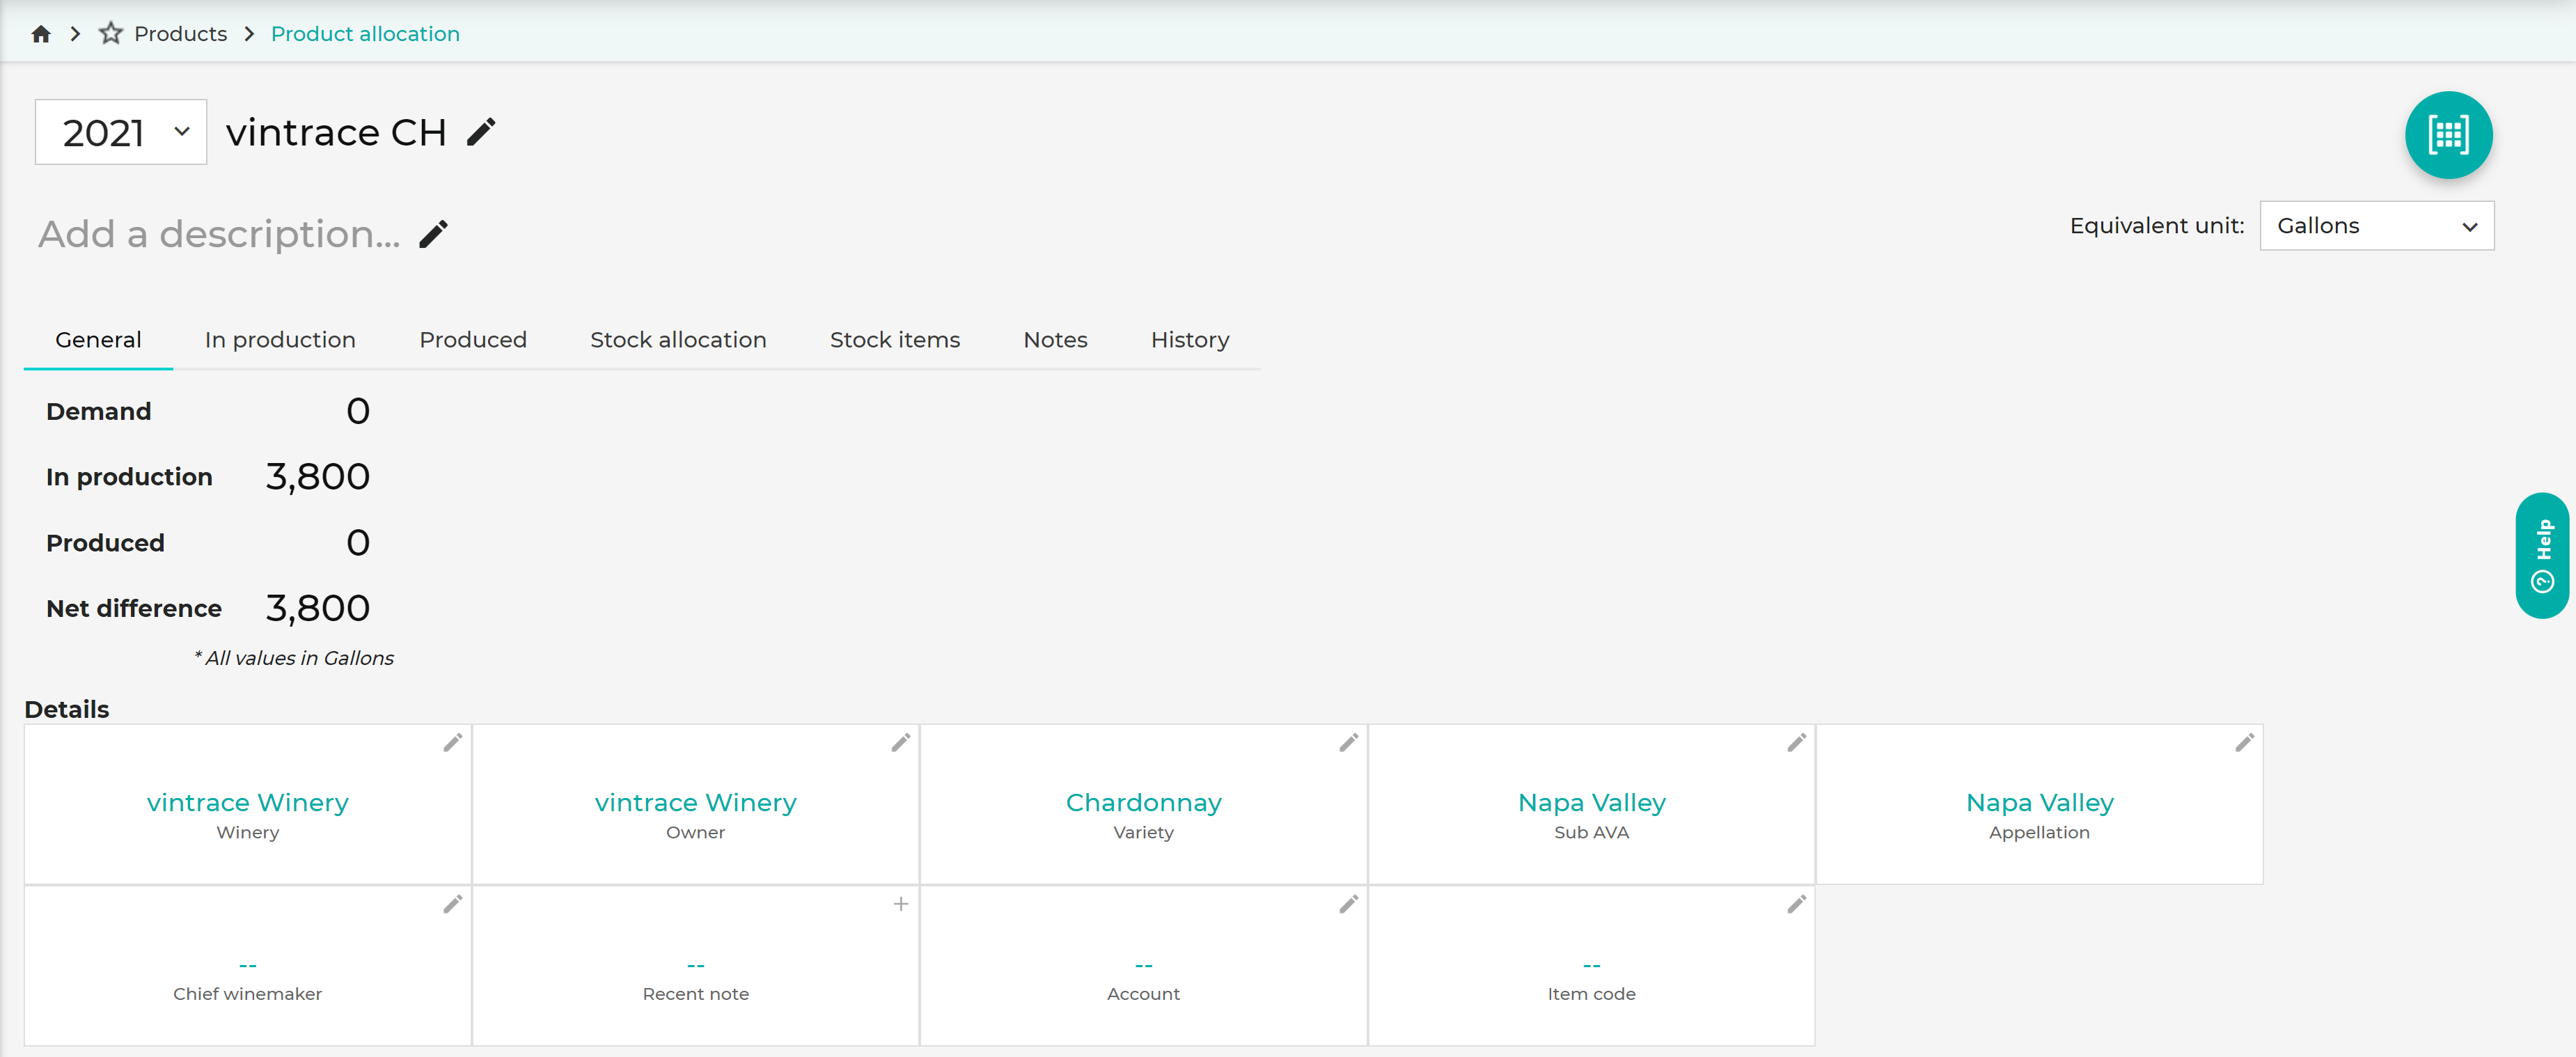Open the teal calculator round button
Screen dimensions: 2576x1057
(x=2447, y=135)
